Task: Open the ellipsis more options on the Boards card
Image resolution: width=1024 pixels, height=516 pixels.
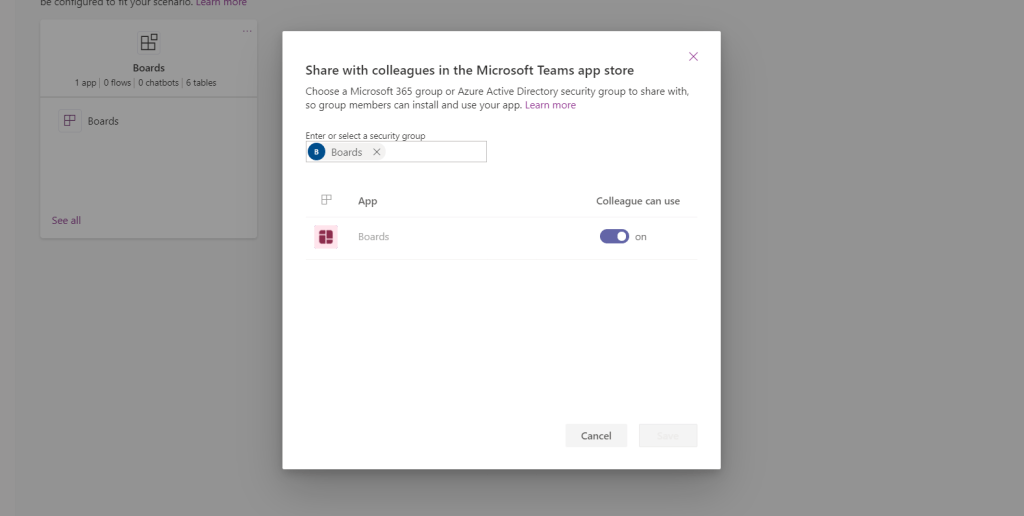Action: [x=247, y=31]
